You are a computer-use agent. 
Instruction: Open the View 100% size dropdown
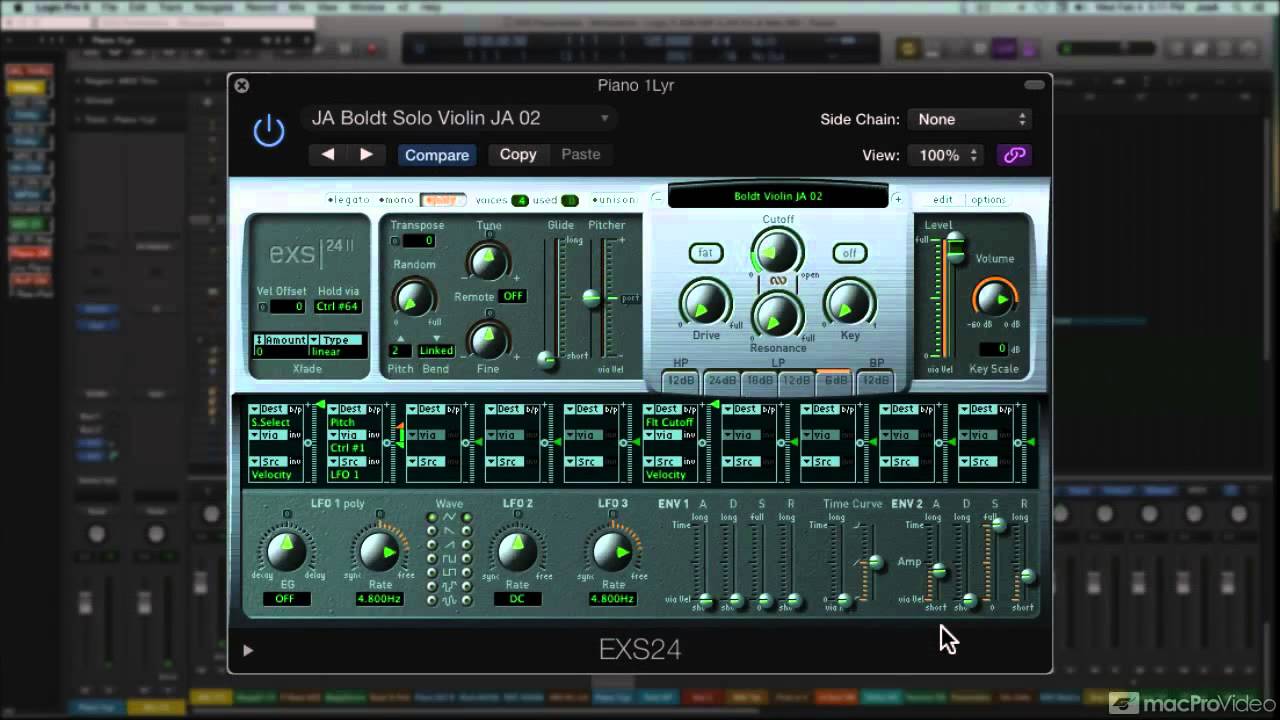(x=945, y=155)
